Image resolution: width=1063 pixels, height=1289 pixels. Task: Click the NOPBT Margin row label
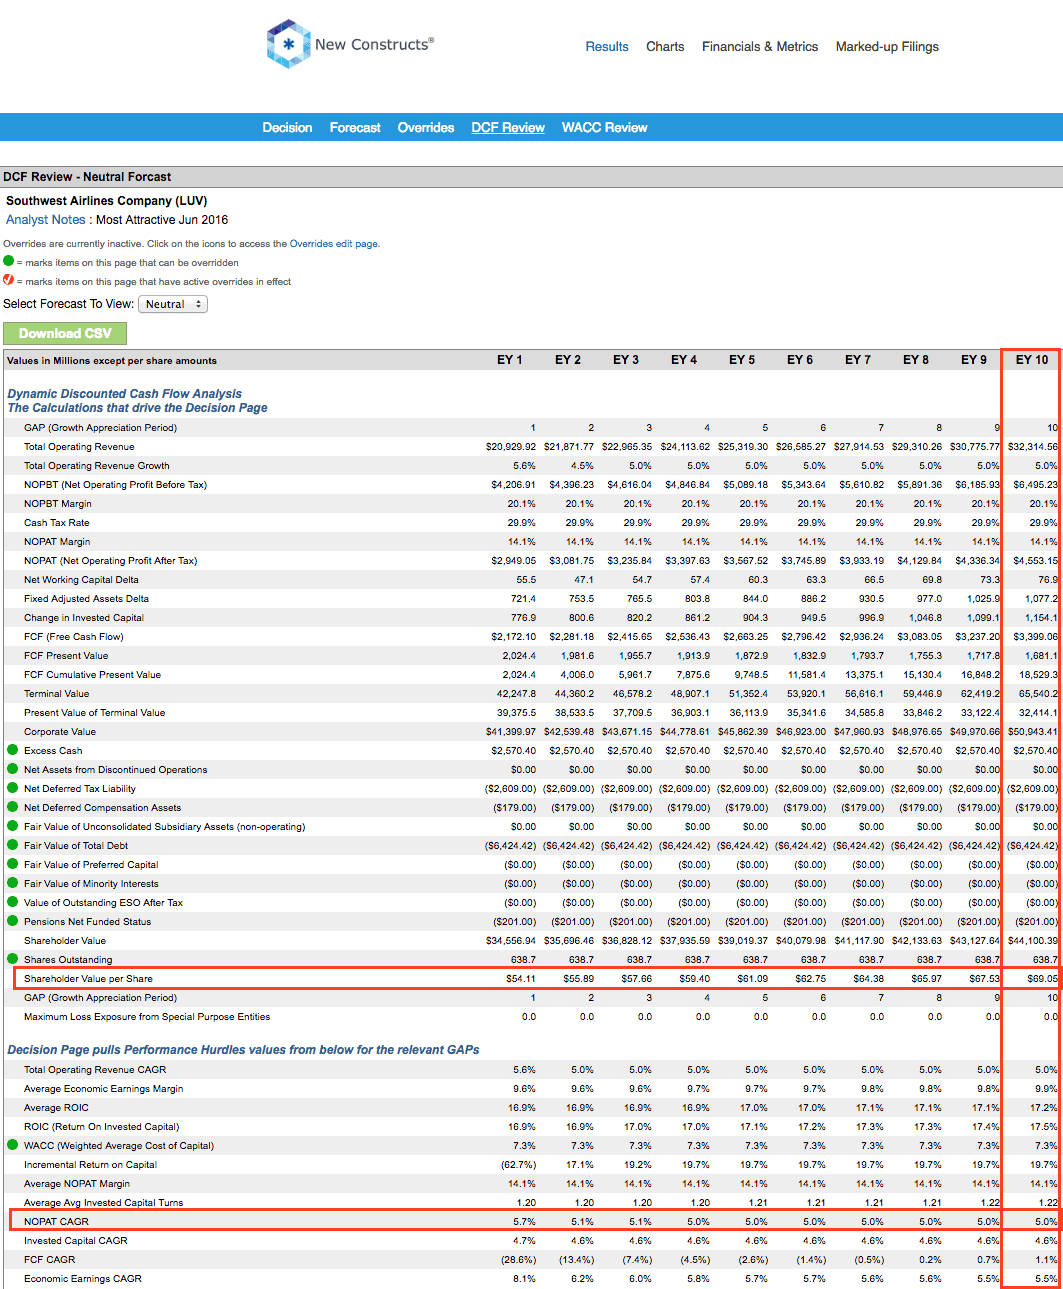58,504
